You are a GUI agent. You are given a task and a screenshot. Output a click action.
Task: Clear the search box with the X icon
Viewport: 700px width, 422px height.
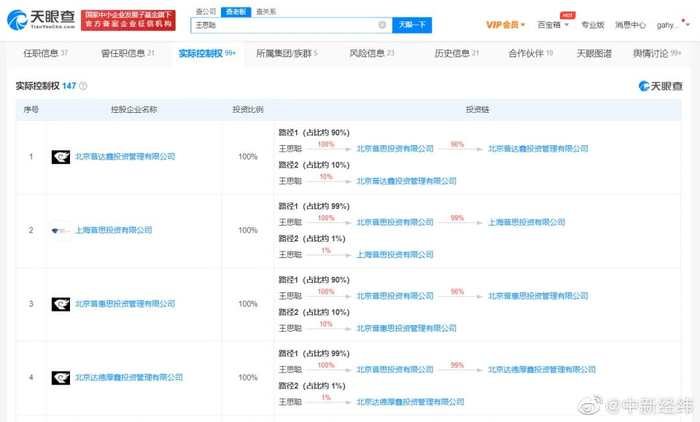(x=382, y=25)
